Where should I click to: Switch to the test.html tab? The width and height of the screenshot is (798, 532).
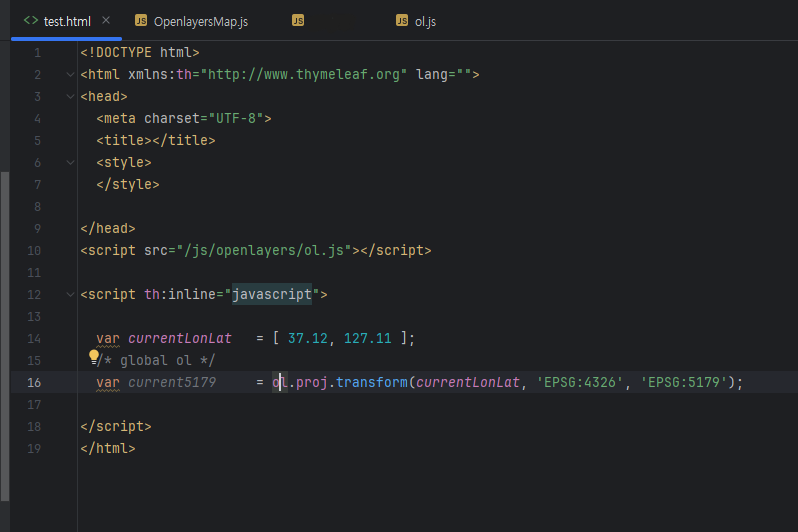click(x=67, y=21)
